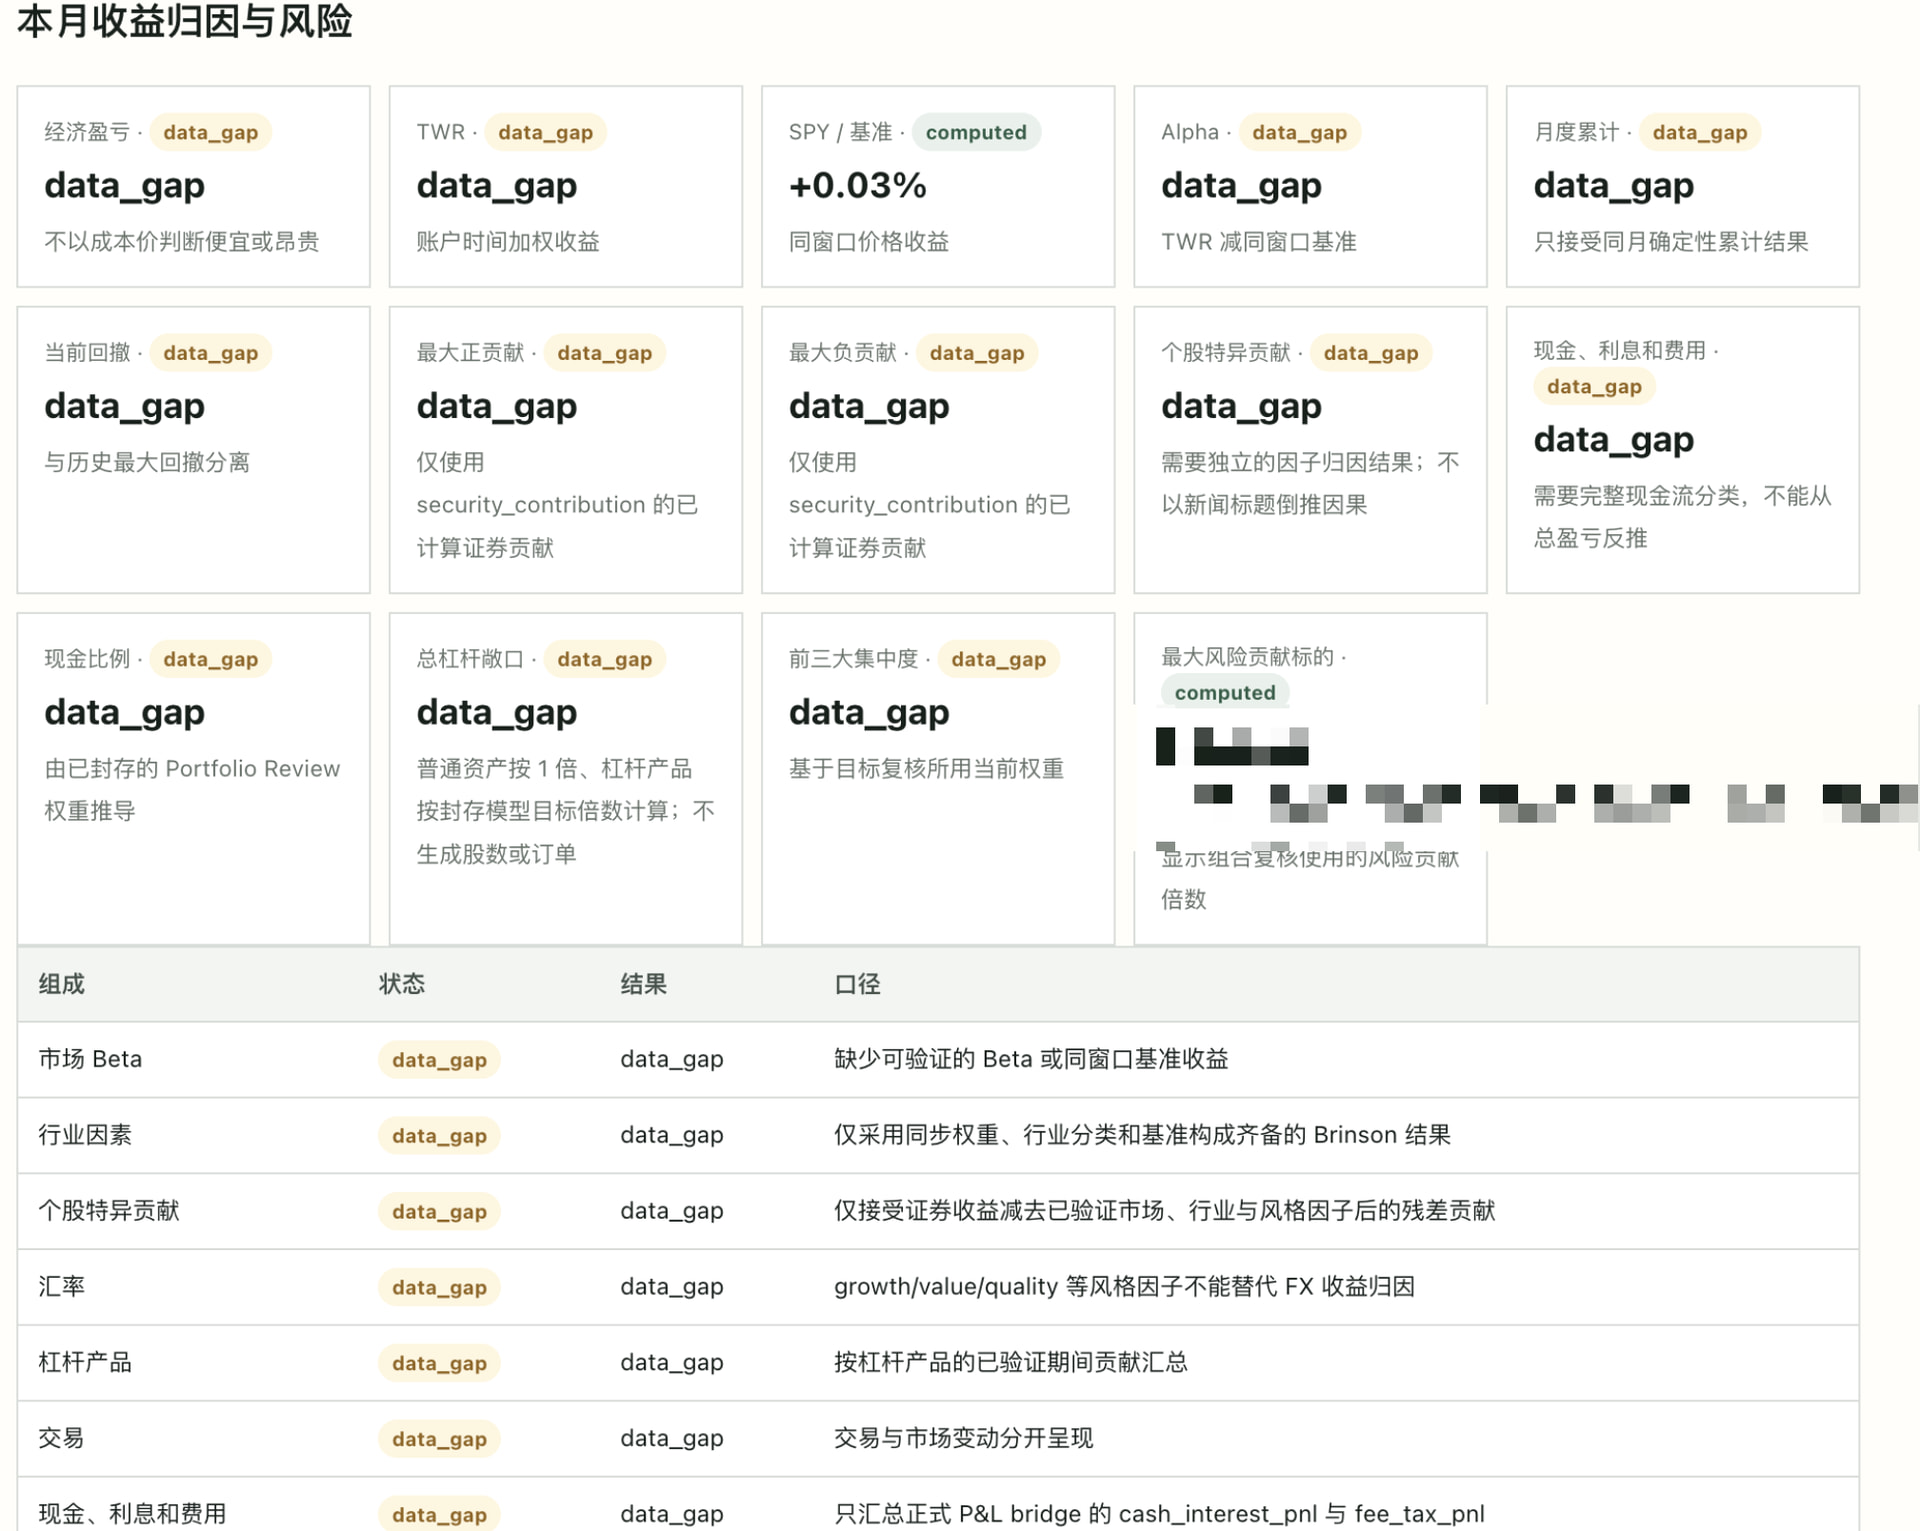
Task: Click the data_gap badge beside 个股特异贡献 card
Action: click(1370, 353)
